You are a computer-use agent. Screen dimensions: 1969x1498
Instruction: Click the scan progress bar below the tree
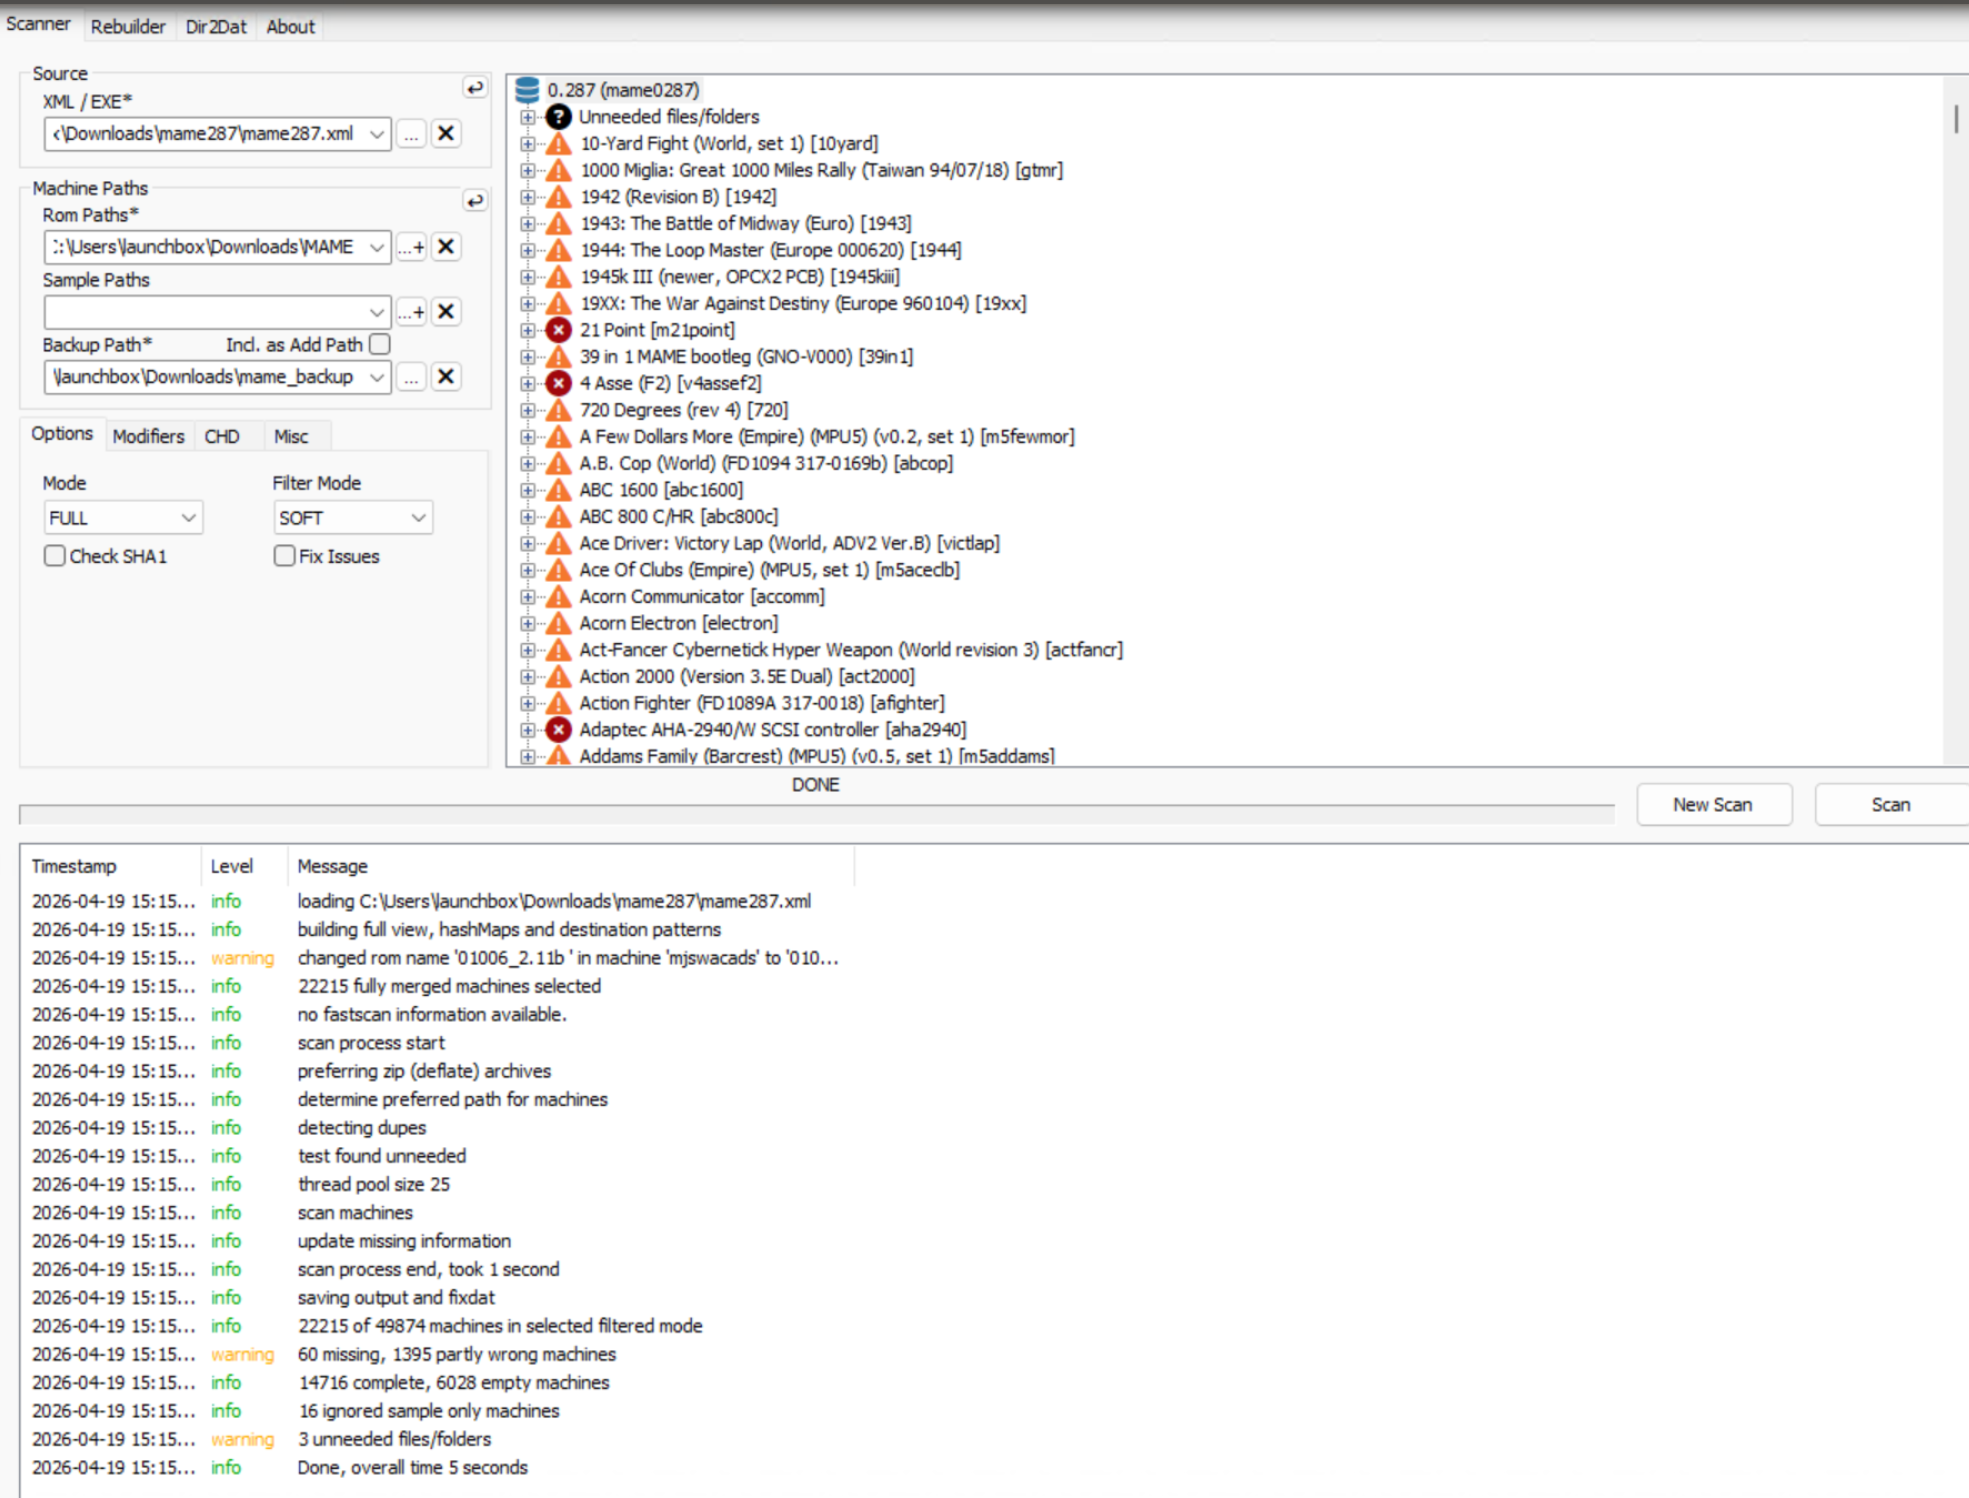tap(815, 810)
